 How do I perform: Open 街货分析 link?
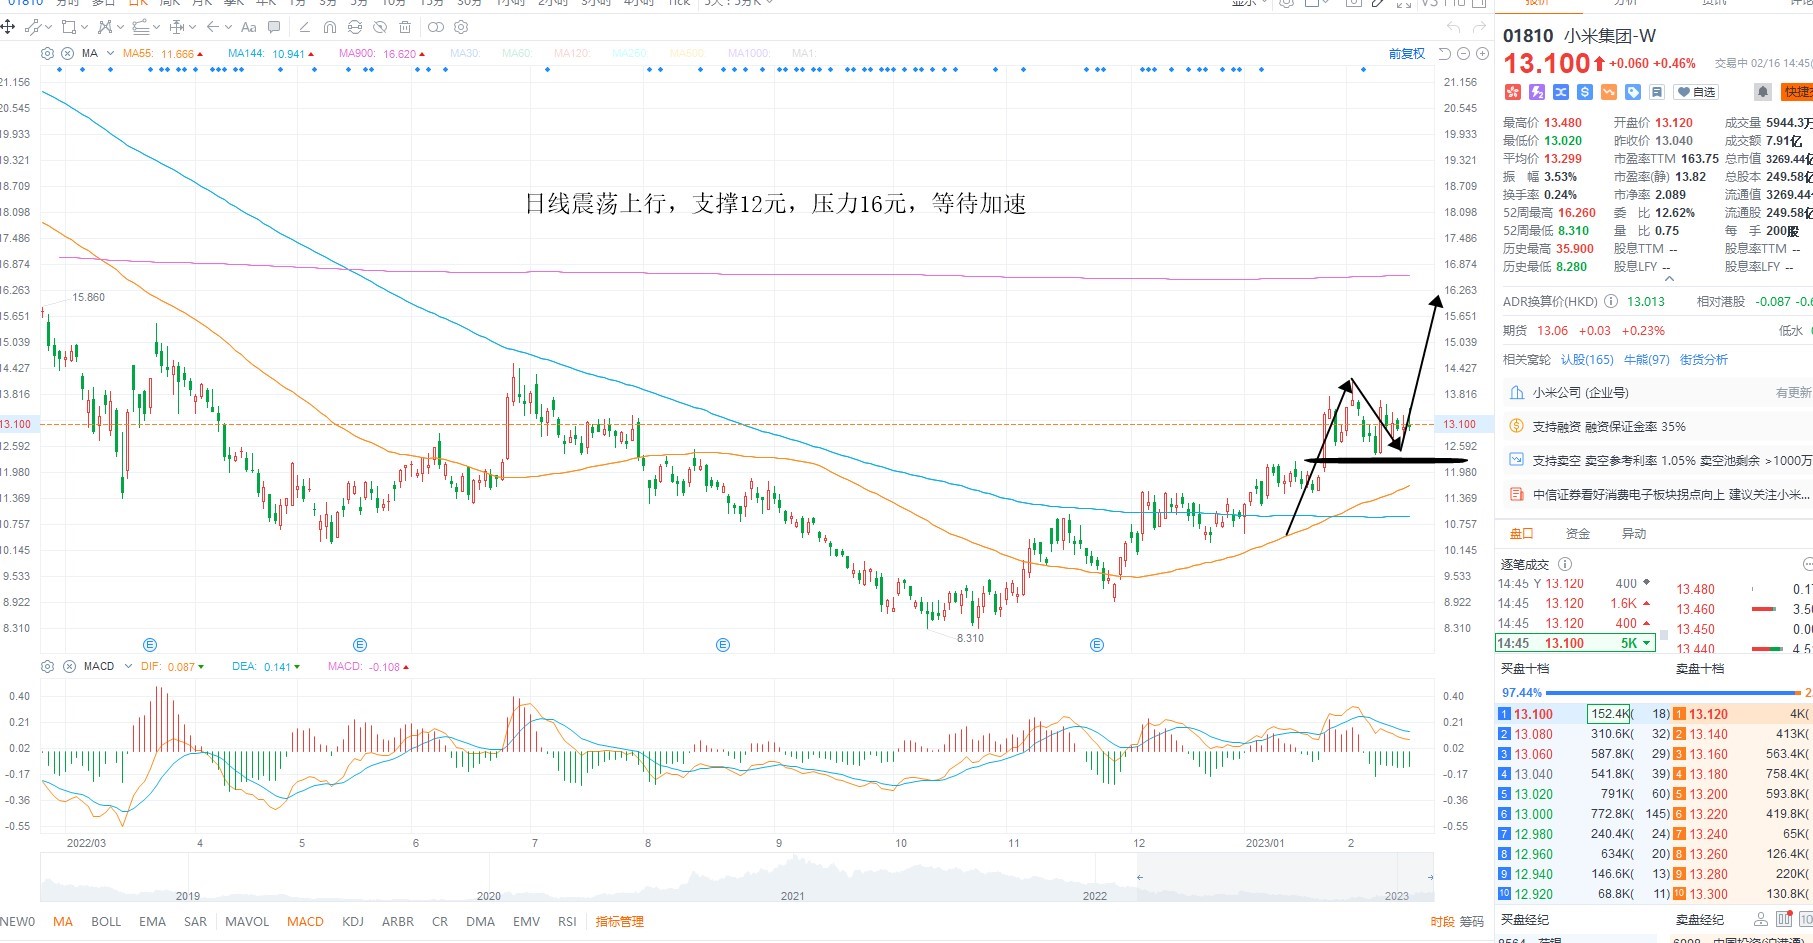click(x=1703, y=360)
